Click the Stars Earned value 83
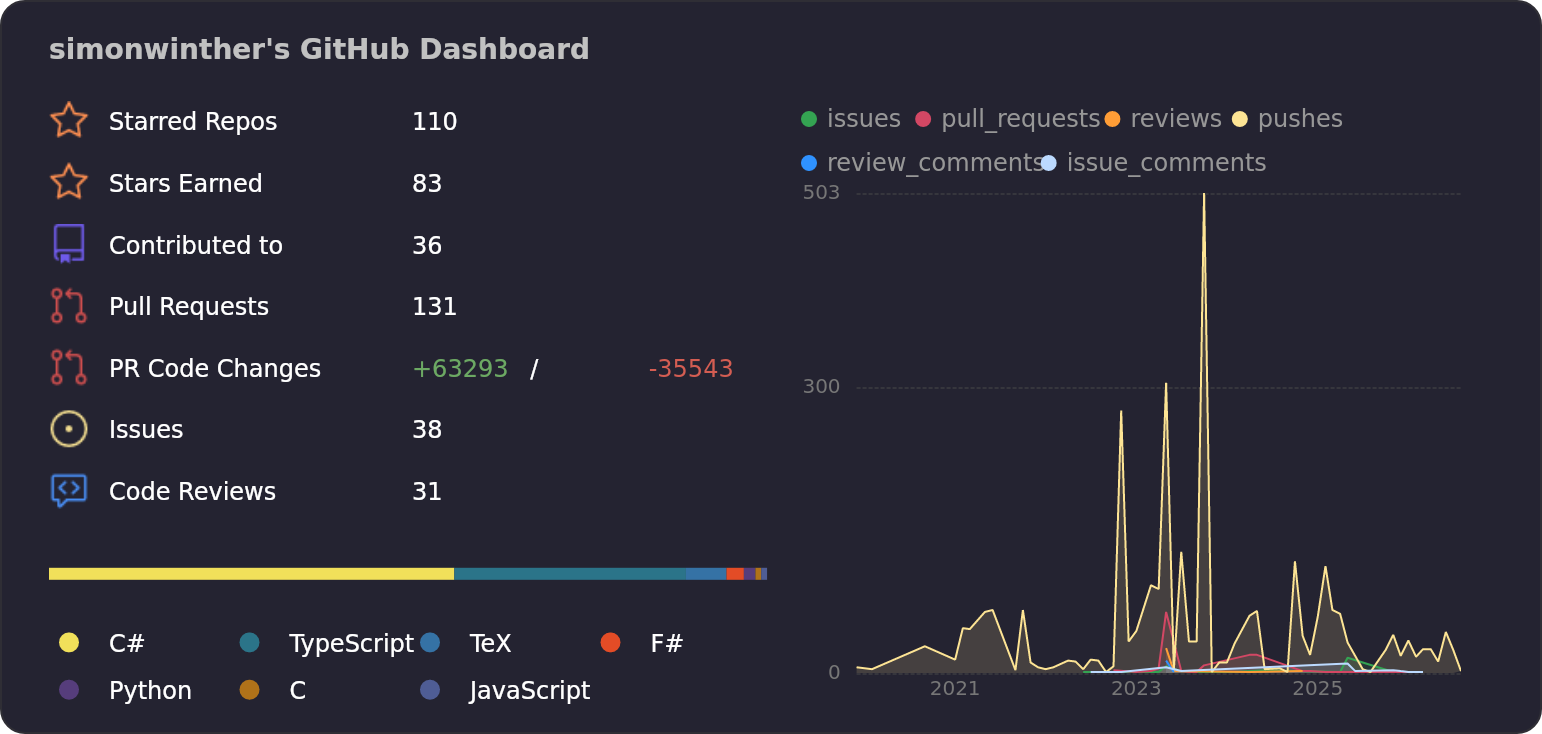This screenshot has width=1542, height=734. (427, 184)
